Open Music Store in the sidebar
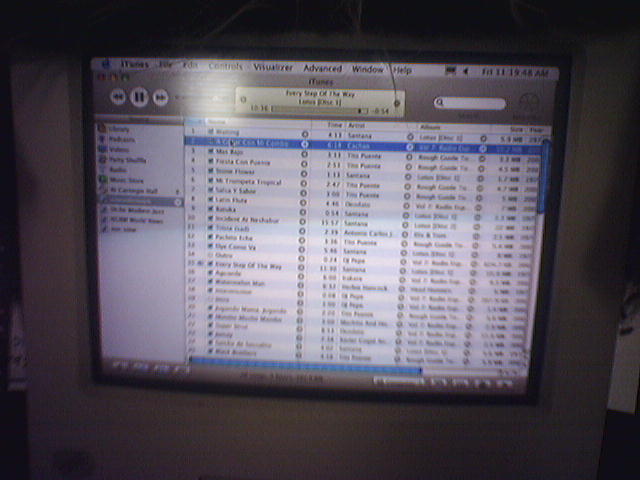This screenshot has height=480, width=640. (x=125, y=180)
